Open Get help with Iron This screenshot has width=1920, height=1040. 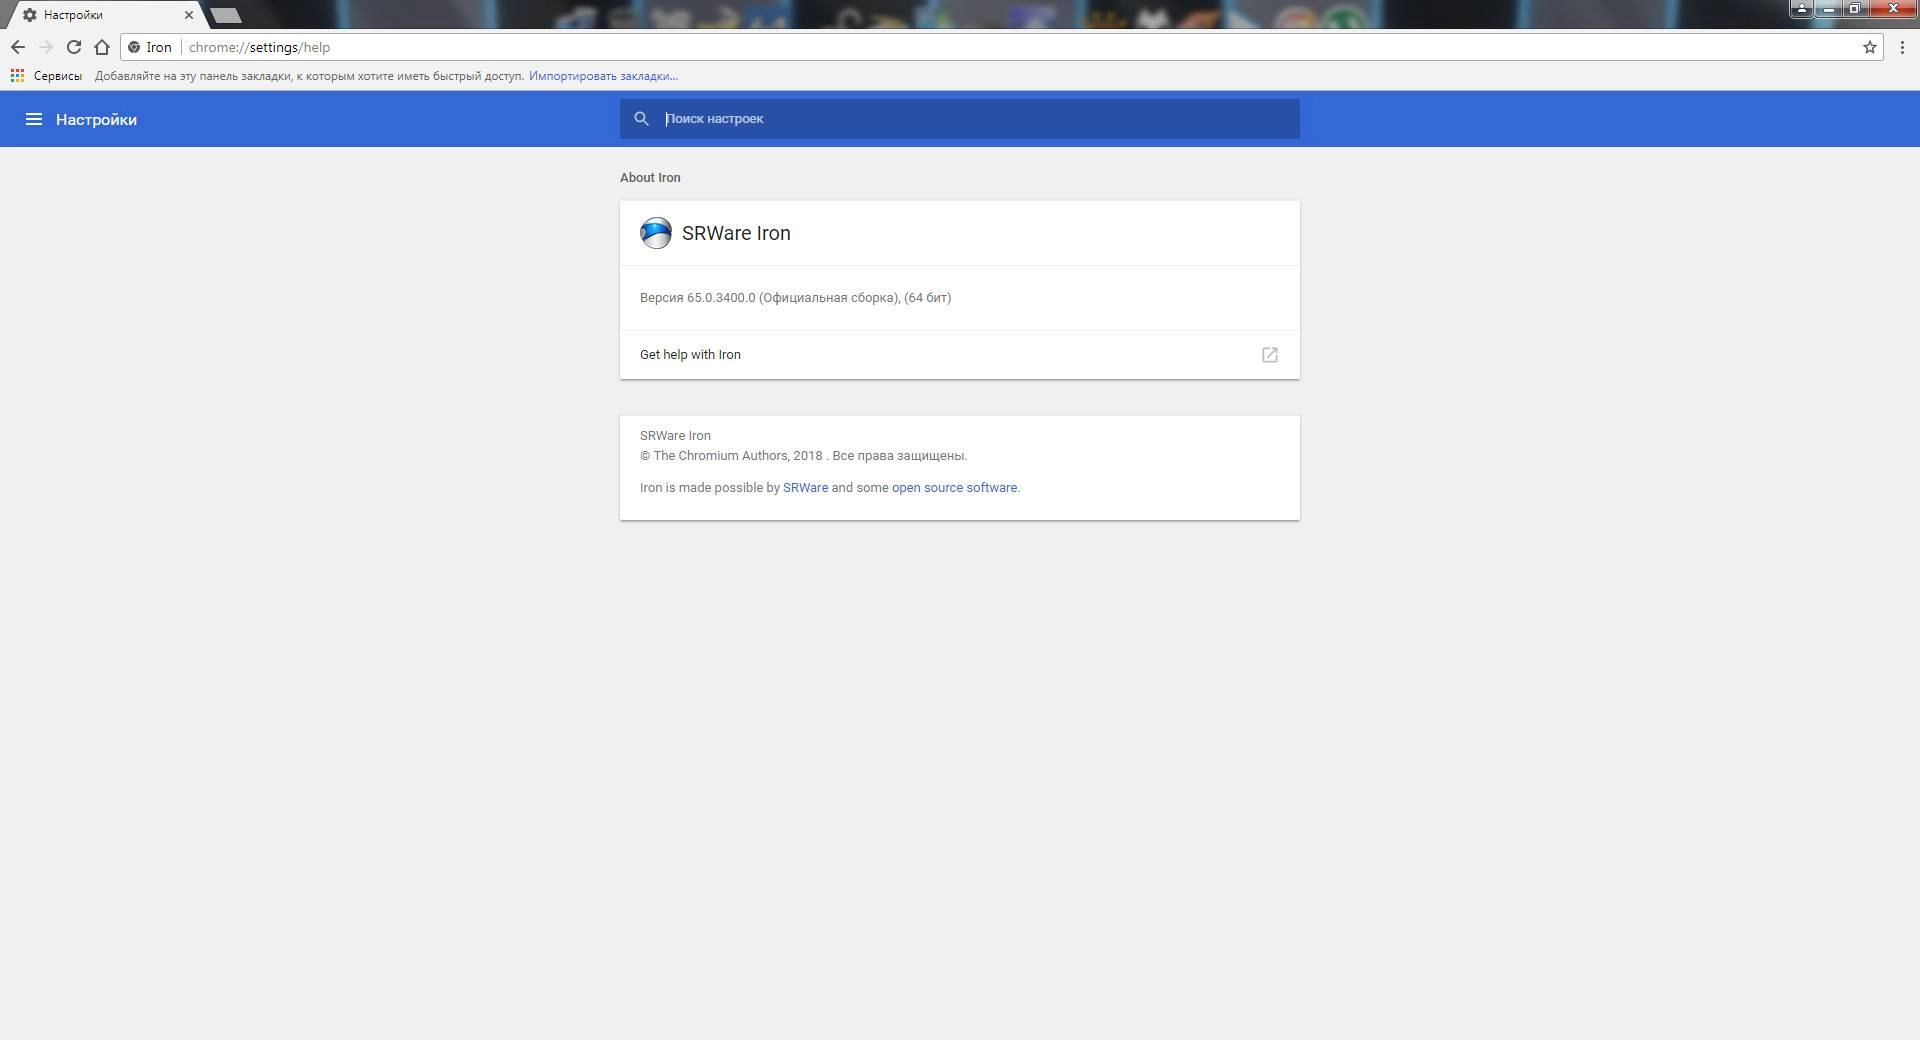click(960, 355)
